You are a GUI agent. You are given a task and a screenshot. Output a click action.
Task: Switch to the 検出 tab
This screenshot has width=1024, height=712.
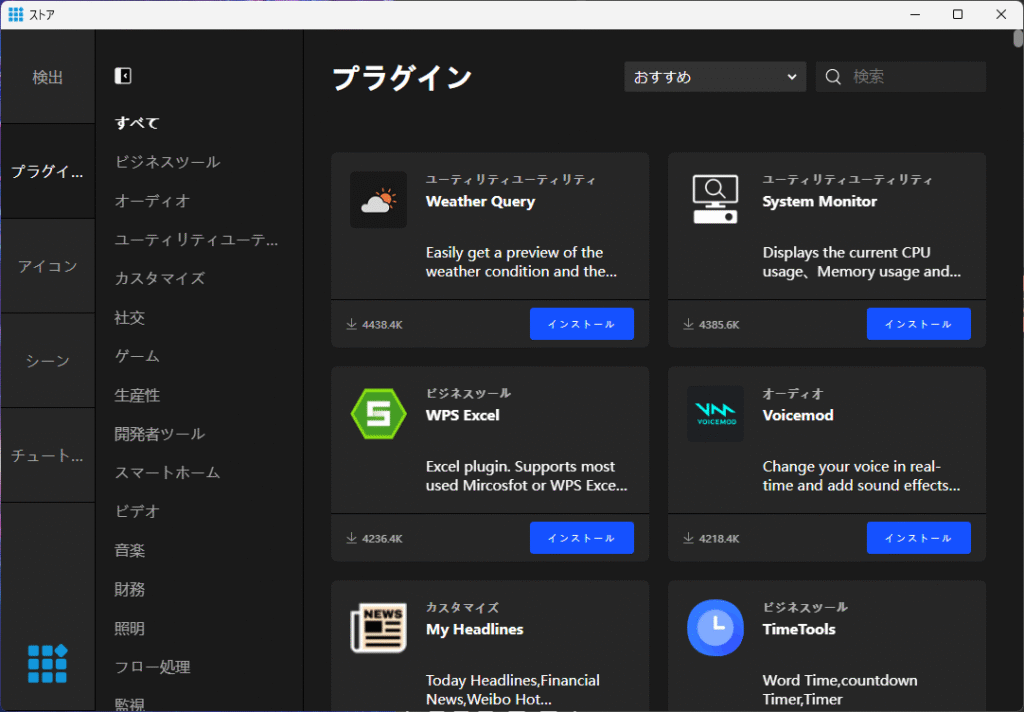tap(48, 77)
